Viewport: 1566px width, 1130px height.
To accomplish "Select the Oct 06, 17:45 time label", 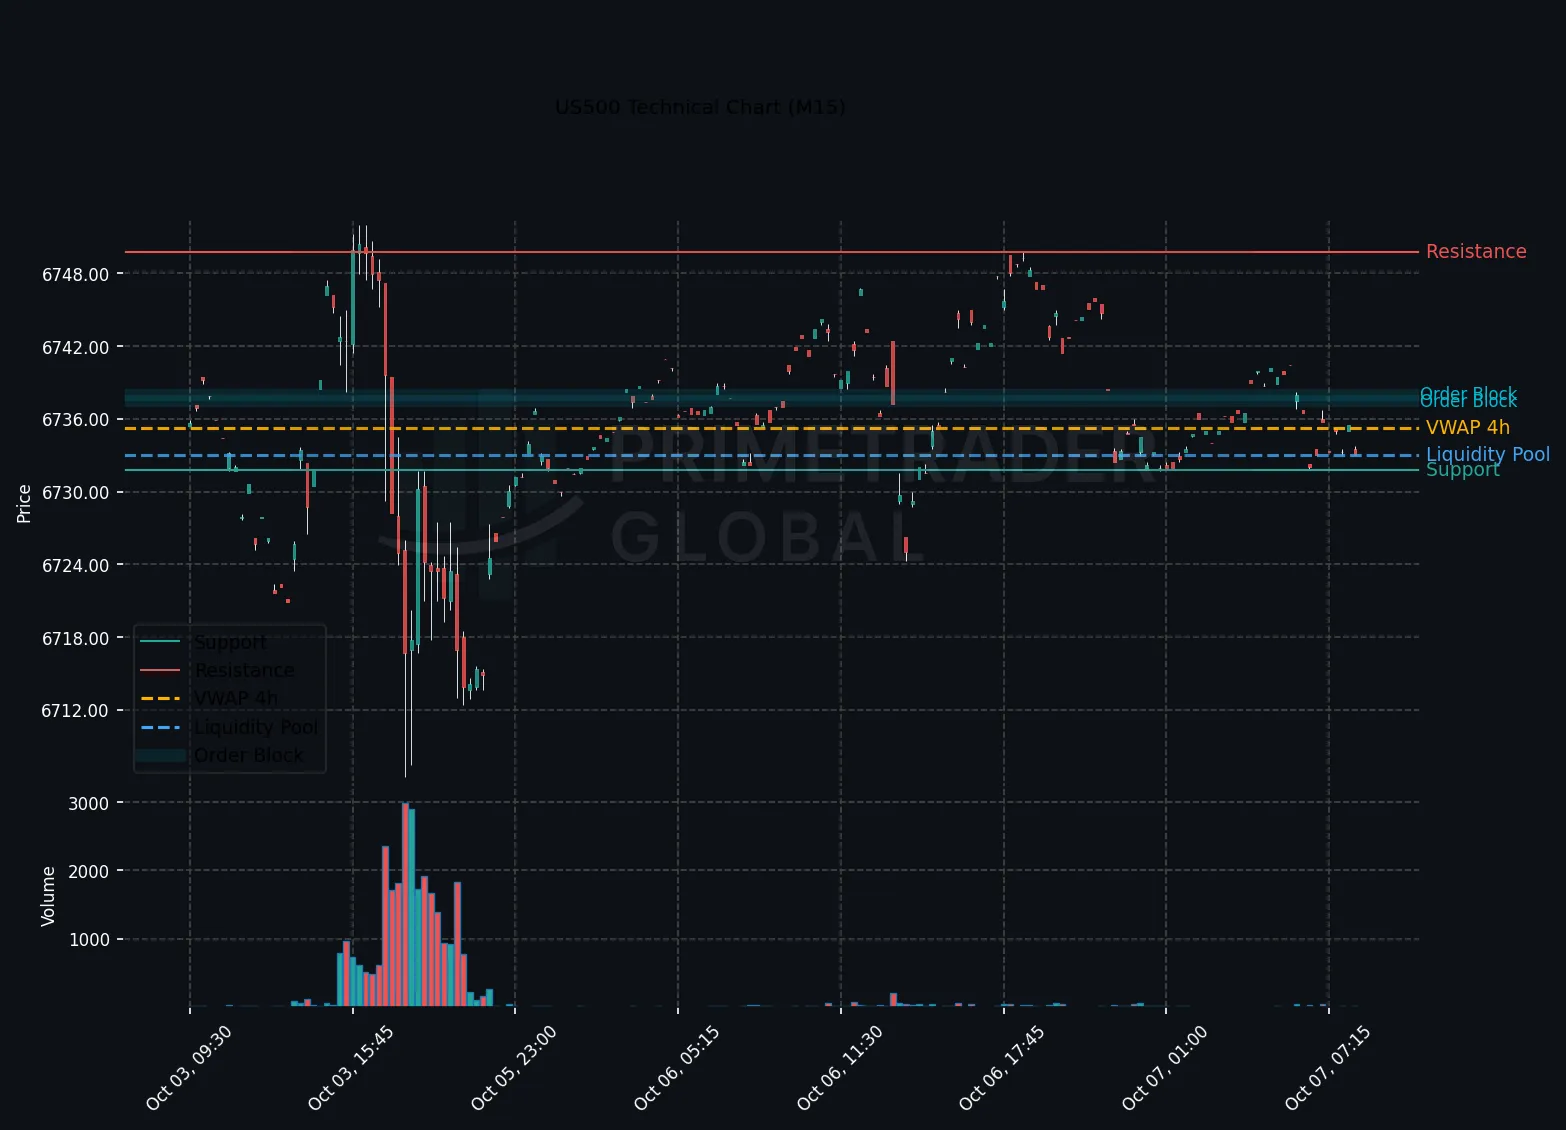I will click(1002, 1067).
